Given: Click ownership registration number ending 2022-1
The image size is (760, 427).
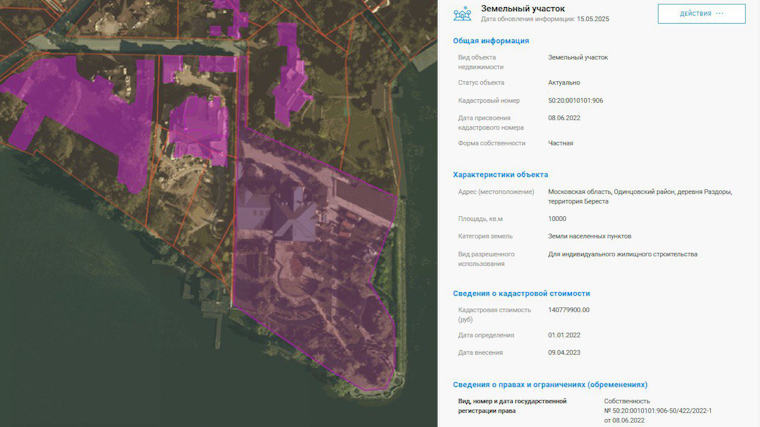Looking at the screenshot, I should [658, 410].
